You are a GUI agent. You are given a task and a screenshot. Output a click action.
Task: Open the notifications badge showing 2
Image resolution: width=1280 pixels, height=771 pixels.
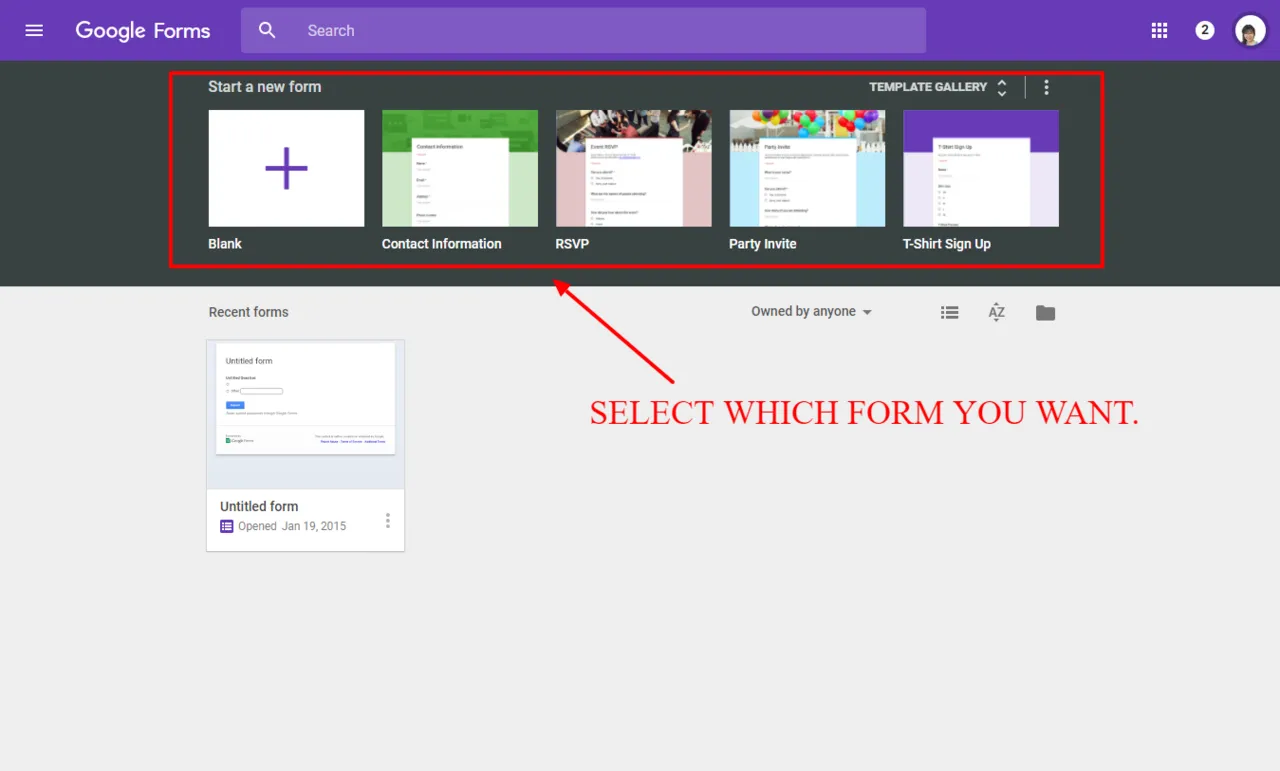[x=1205, y=30]
